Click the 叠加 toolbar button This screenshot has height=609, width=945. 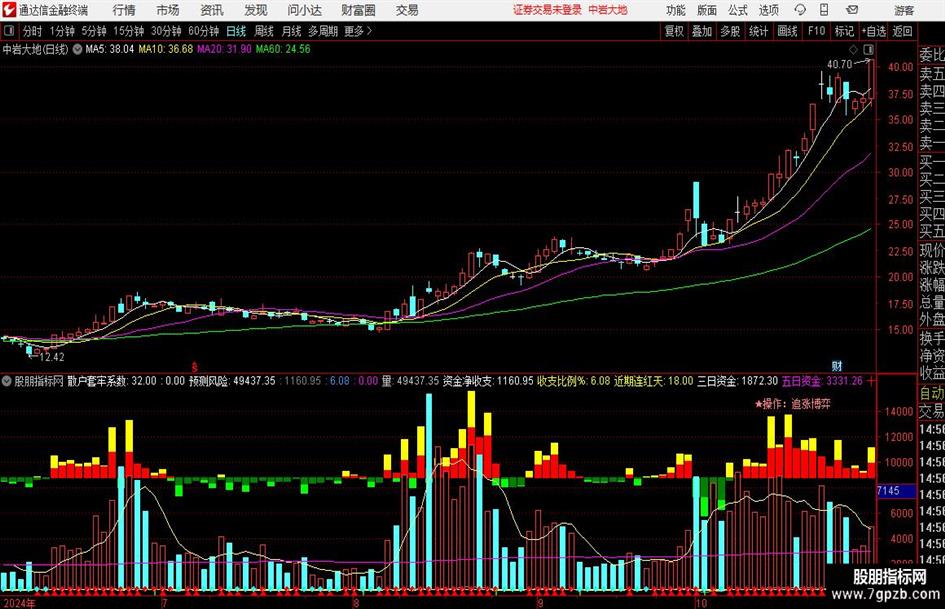(x=702, y=31)
